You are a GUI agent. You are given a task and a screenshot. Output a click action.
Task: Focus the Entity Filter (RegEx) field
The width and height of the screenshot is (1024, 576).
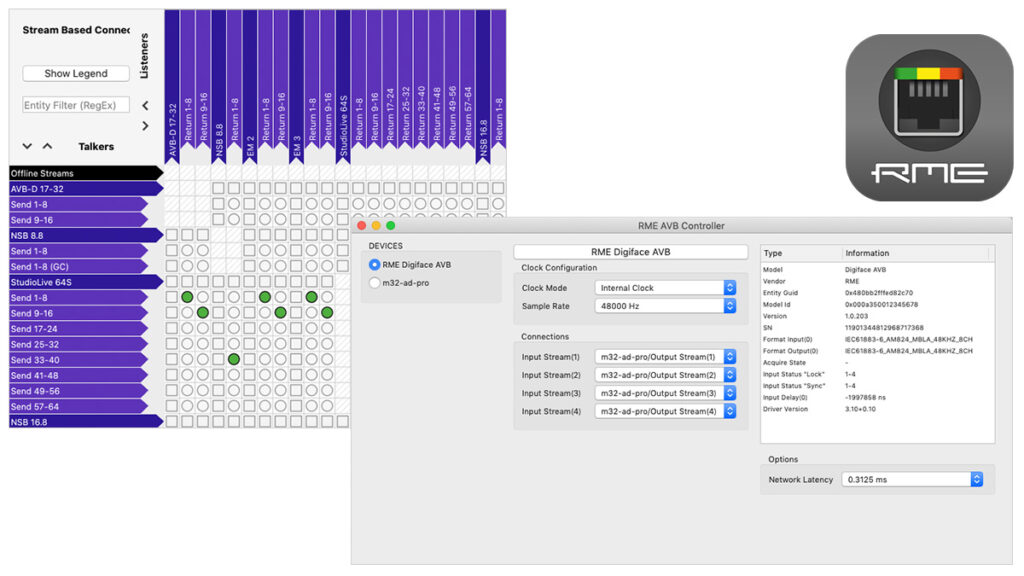[76, 105]
